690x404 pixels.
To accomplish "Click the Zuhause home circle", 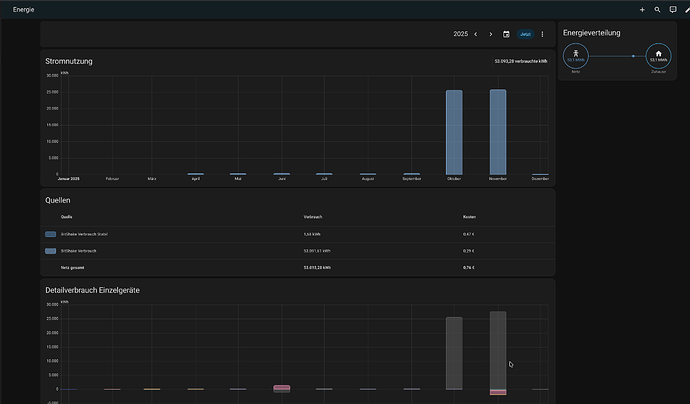I will pos(658,56).
